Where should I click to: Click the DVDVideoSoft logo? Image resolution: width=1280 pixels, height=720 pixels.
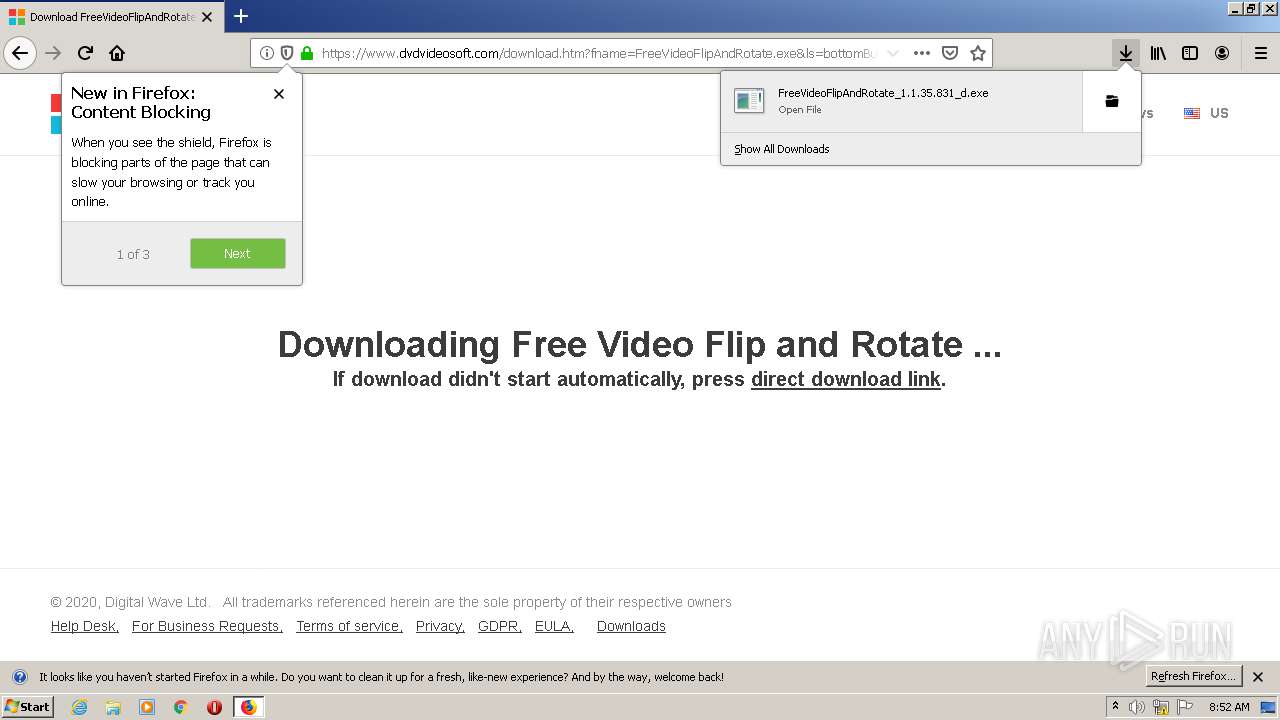56,113
